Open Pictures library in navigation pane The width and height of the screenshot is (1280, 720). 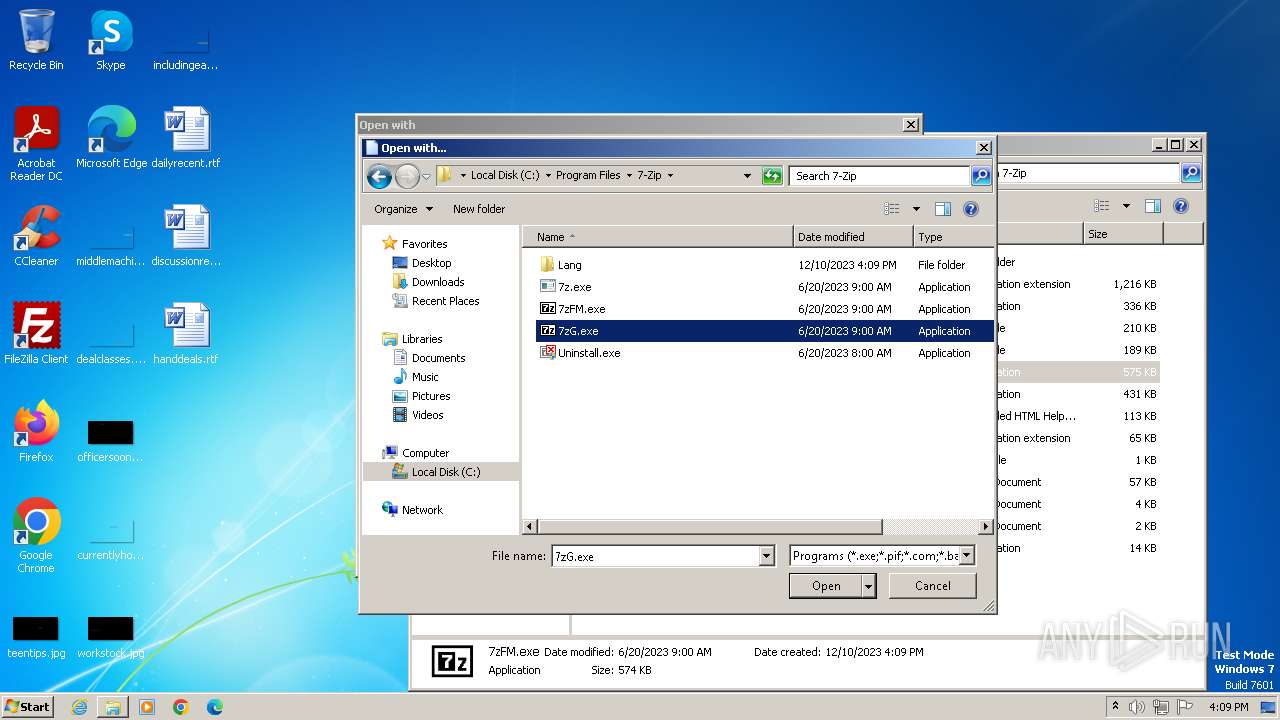pyautogui.click(x=431, y=396)
